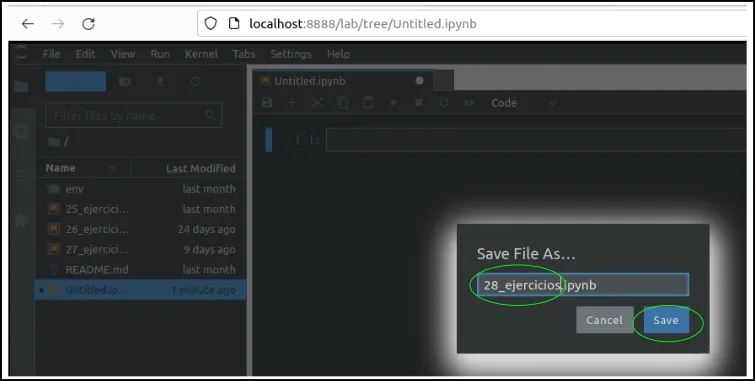This screenshot has width=755, height=381.
Task: Restart kernel and run all cells
Action: click(469, 103)
